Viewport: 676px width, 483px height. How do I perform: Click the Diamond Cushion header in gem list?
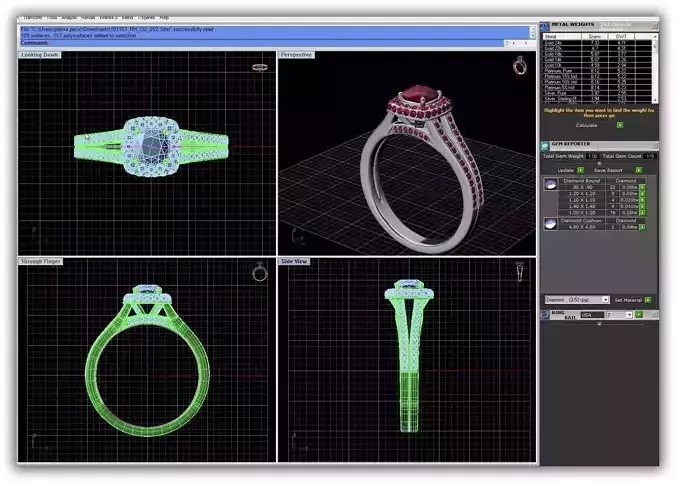point(582,220)
